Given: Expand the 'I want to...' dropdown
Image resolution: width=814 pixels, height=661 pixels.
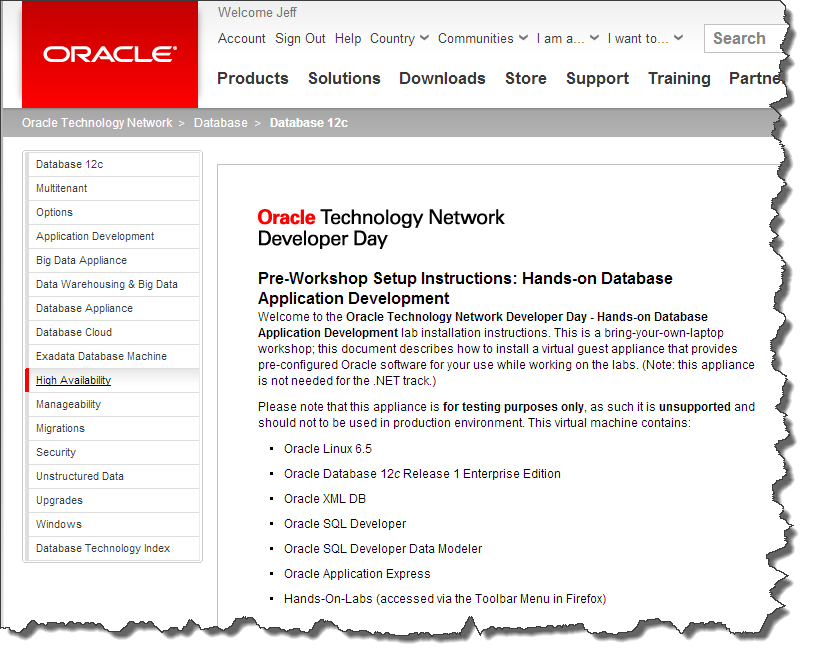Looking at the screenshot, I should pos(645,38).
